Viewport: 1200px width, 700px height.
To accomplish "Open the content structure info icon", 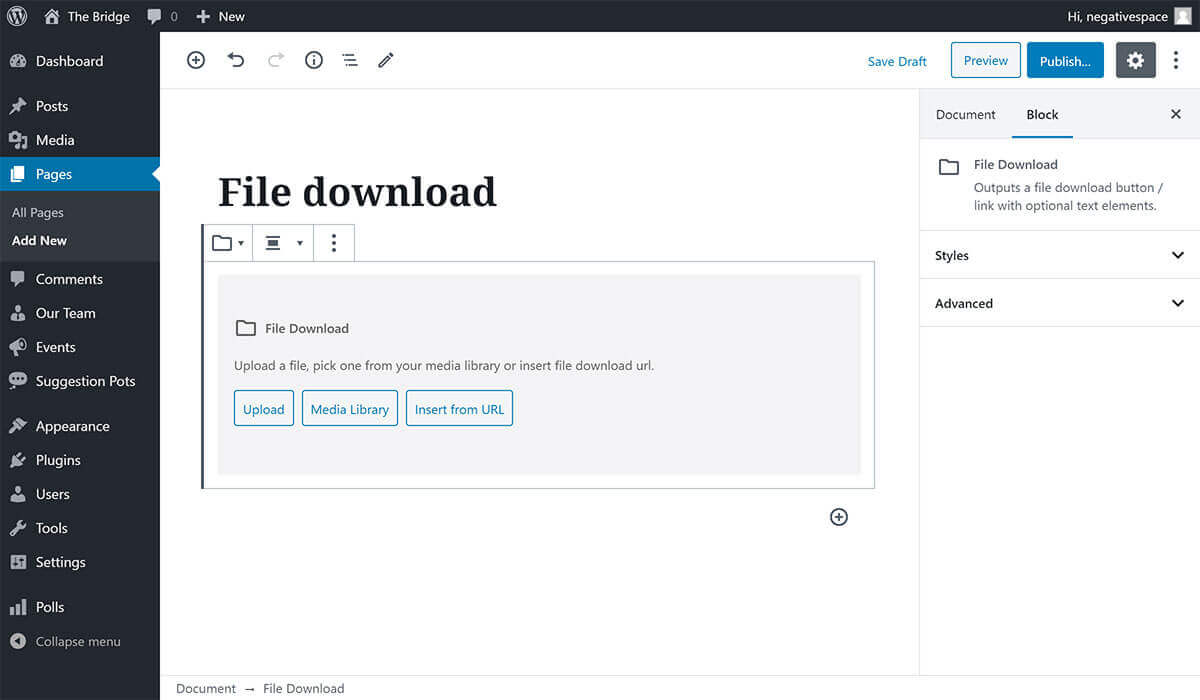I will tap(314, 61).
